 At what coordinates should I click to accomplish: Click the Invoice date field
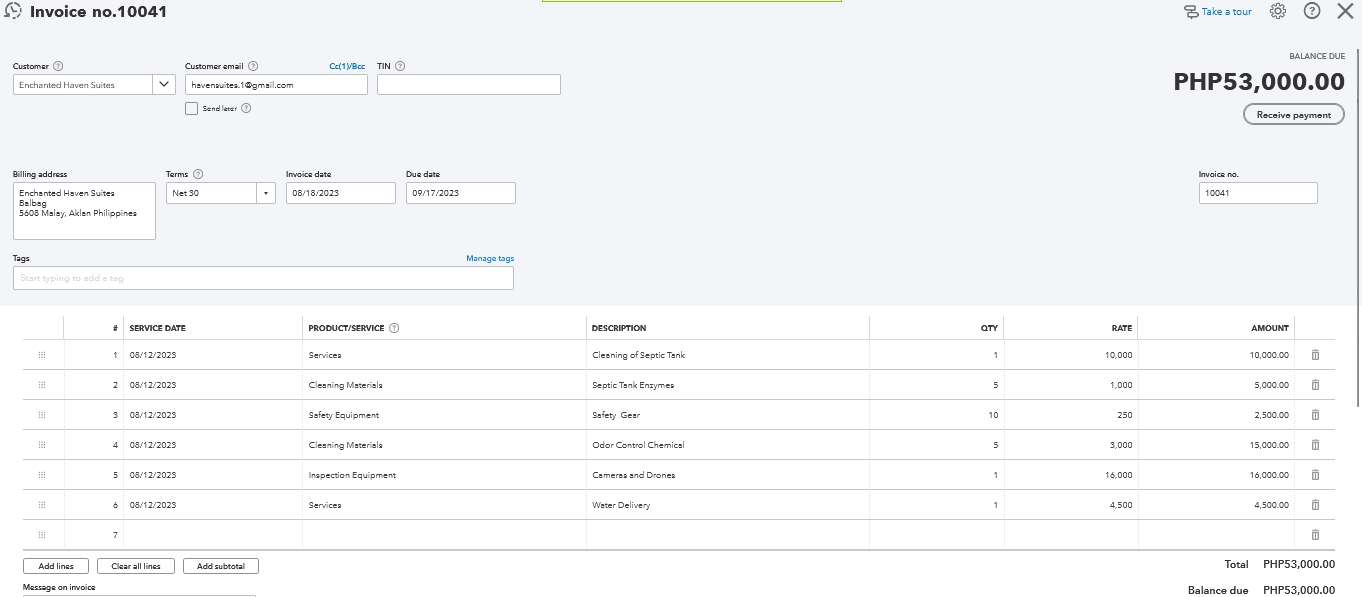[340, 193]
